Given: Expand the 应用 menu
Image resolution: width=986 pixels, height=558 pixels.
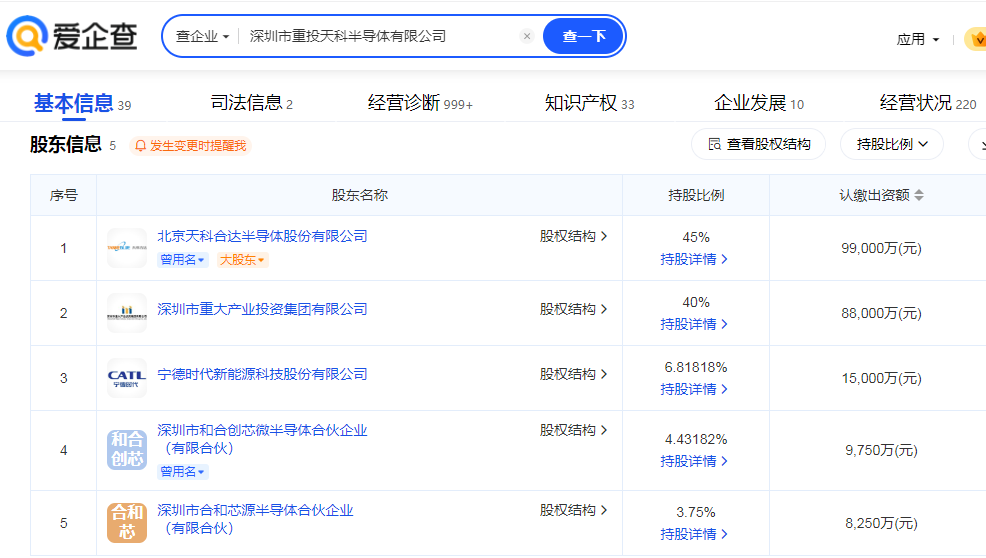Looking at the screenshot, I should point(918,40).
